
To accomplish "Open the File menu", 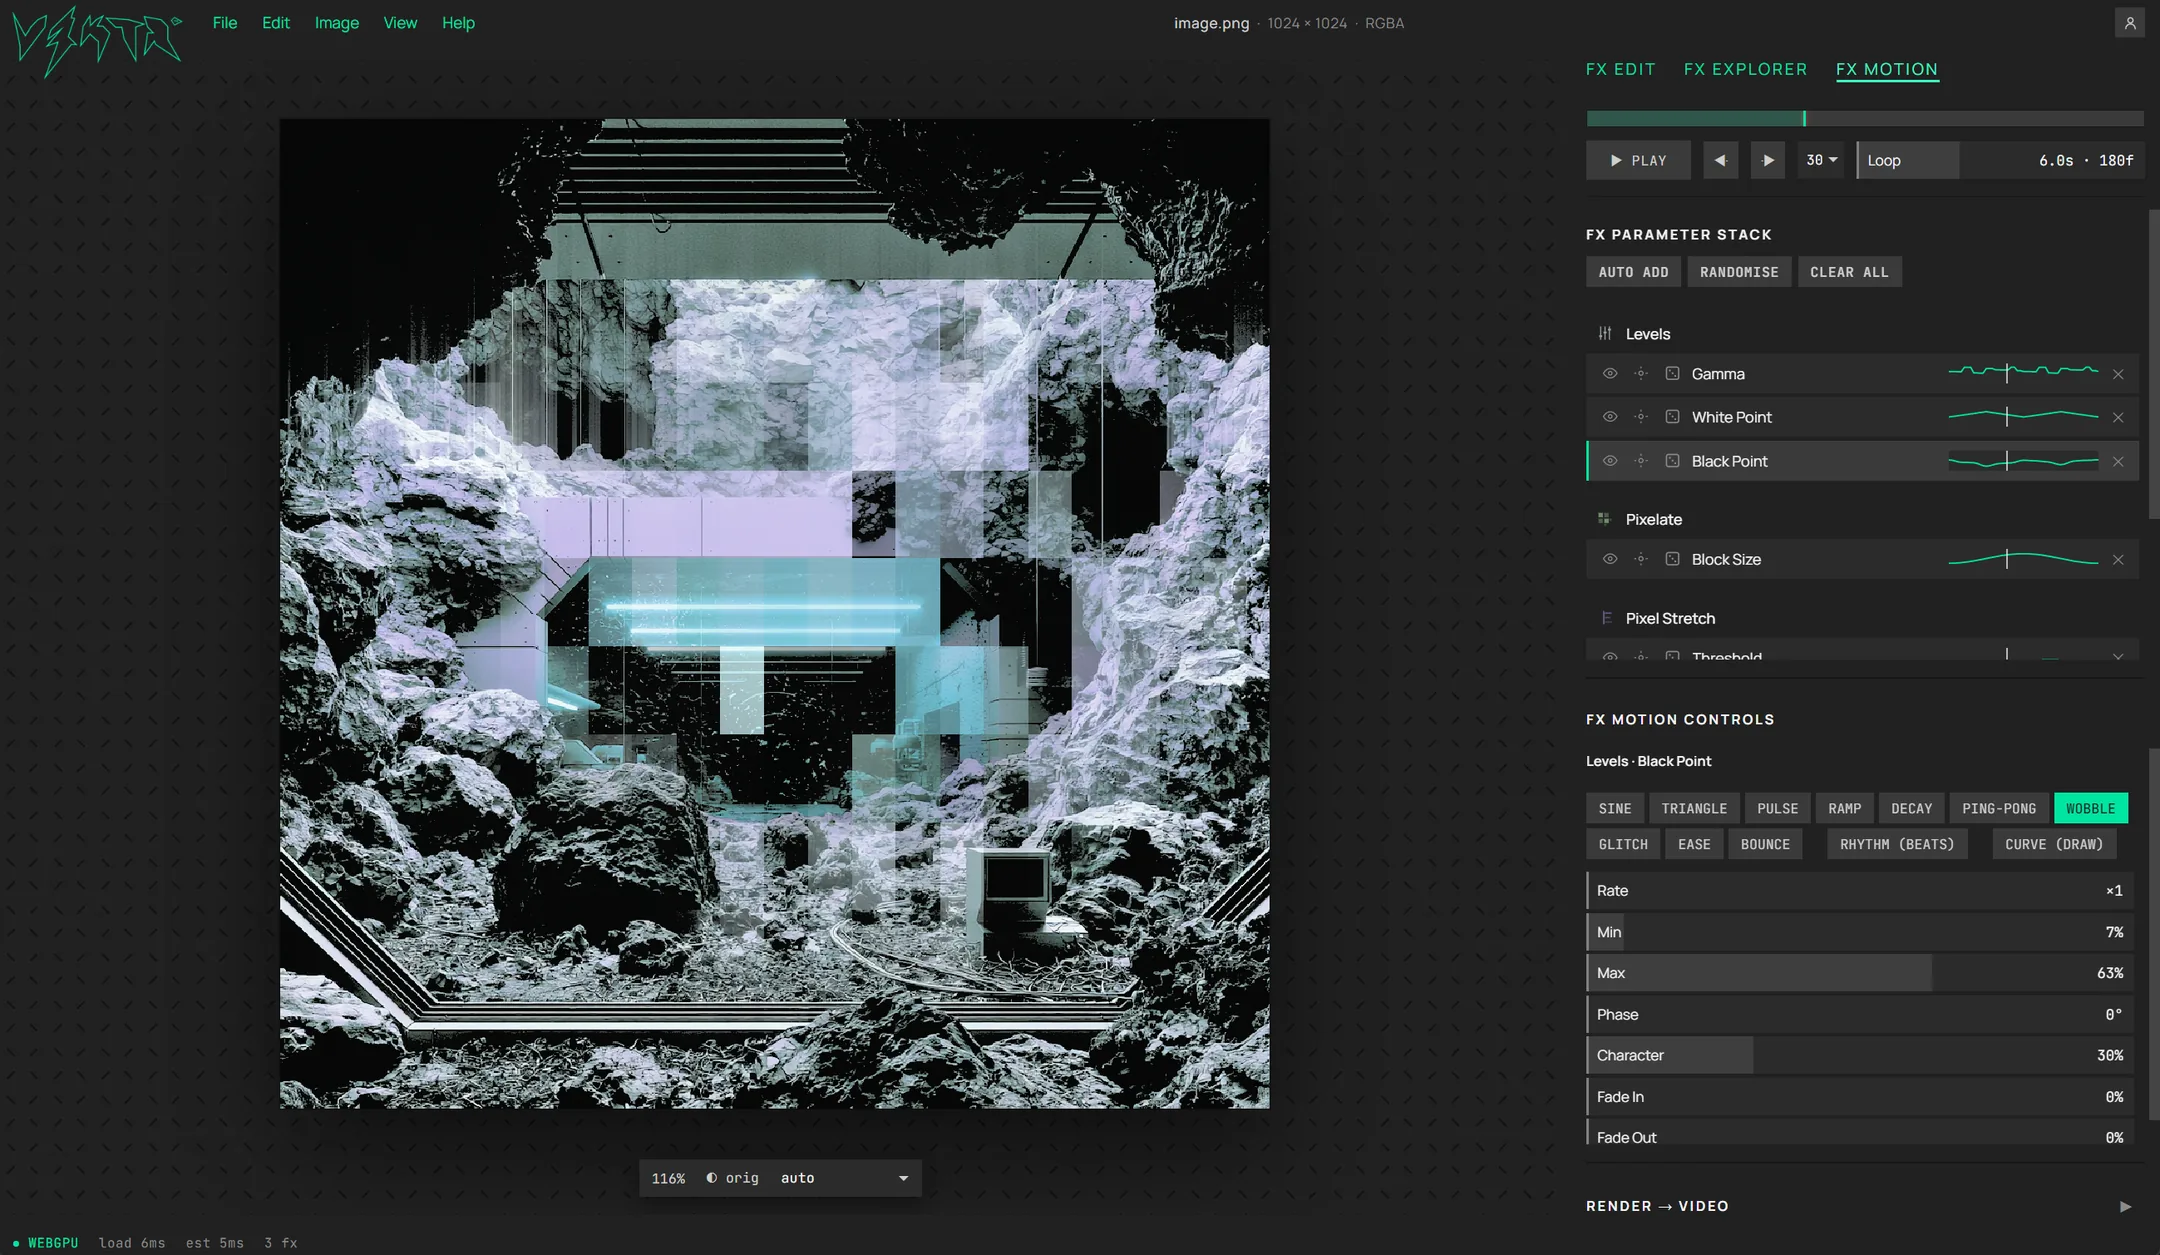I will 225,23.
